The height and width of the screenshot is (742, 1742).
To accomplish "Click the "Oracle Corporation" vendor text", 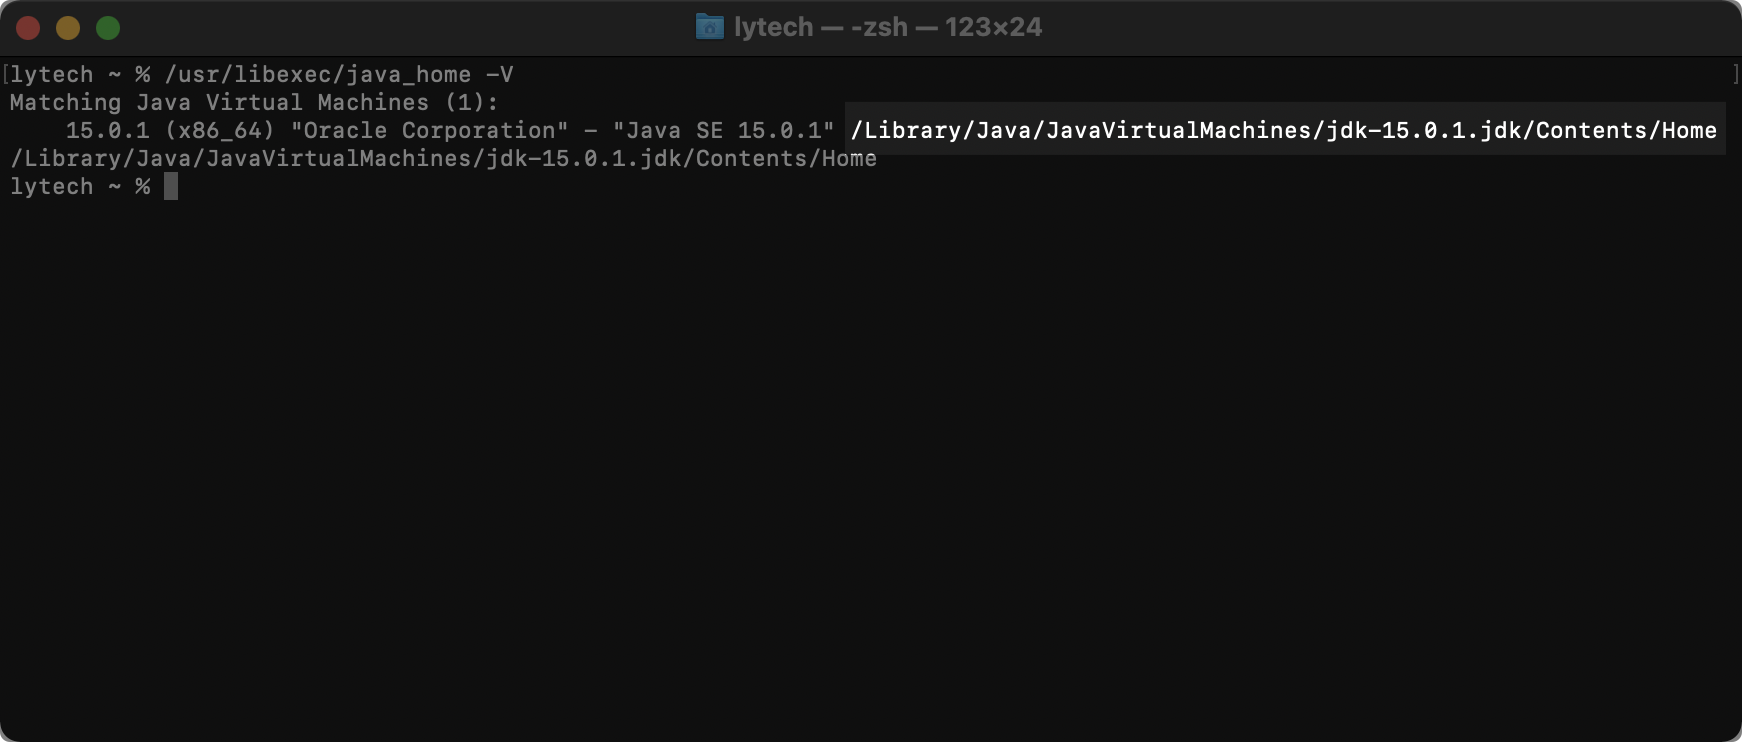I will coord(430,130).
